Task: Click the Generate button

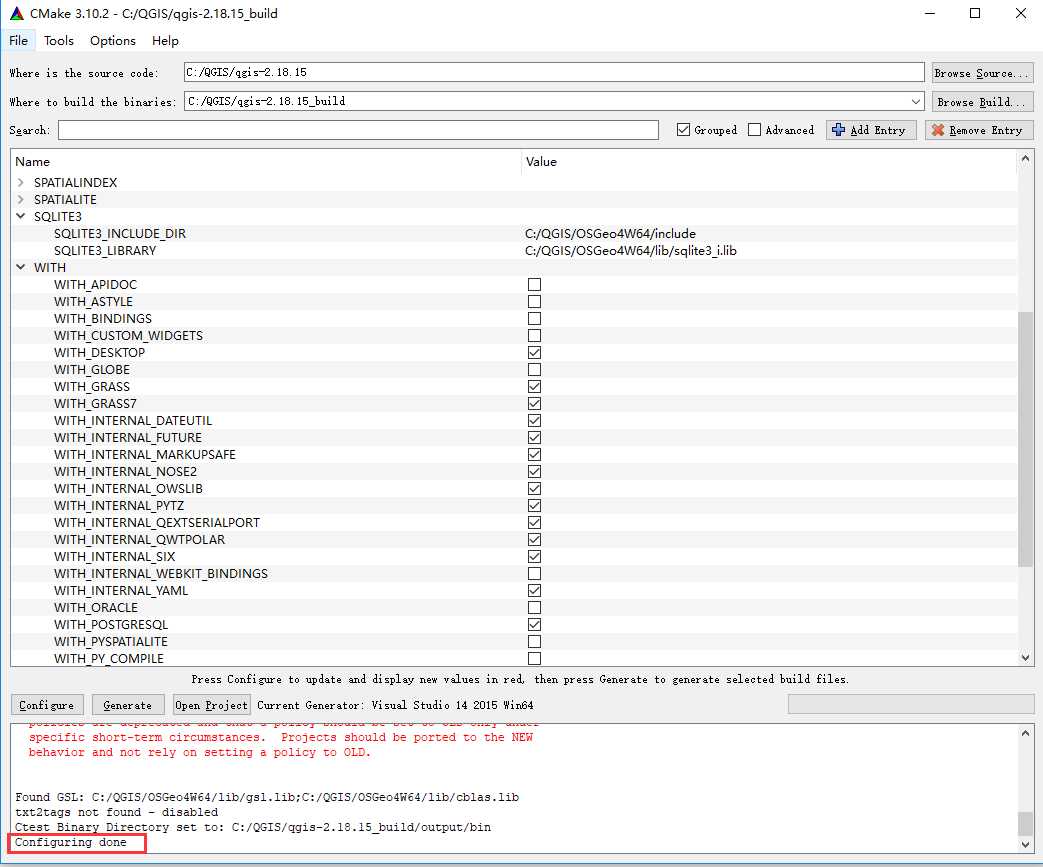Action: point(127,705)
